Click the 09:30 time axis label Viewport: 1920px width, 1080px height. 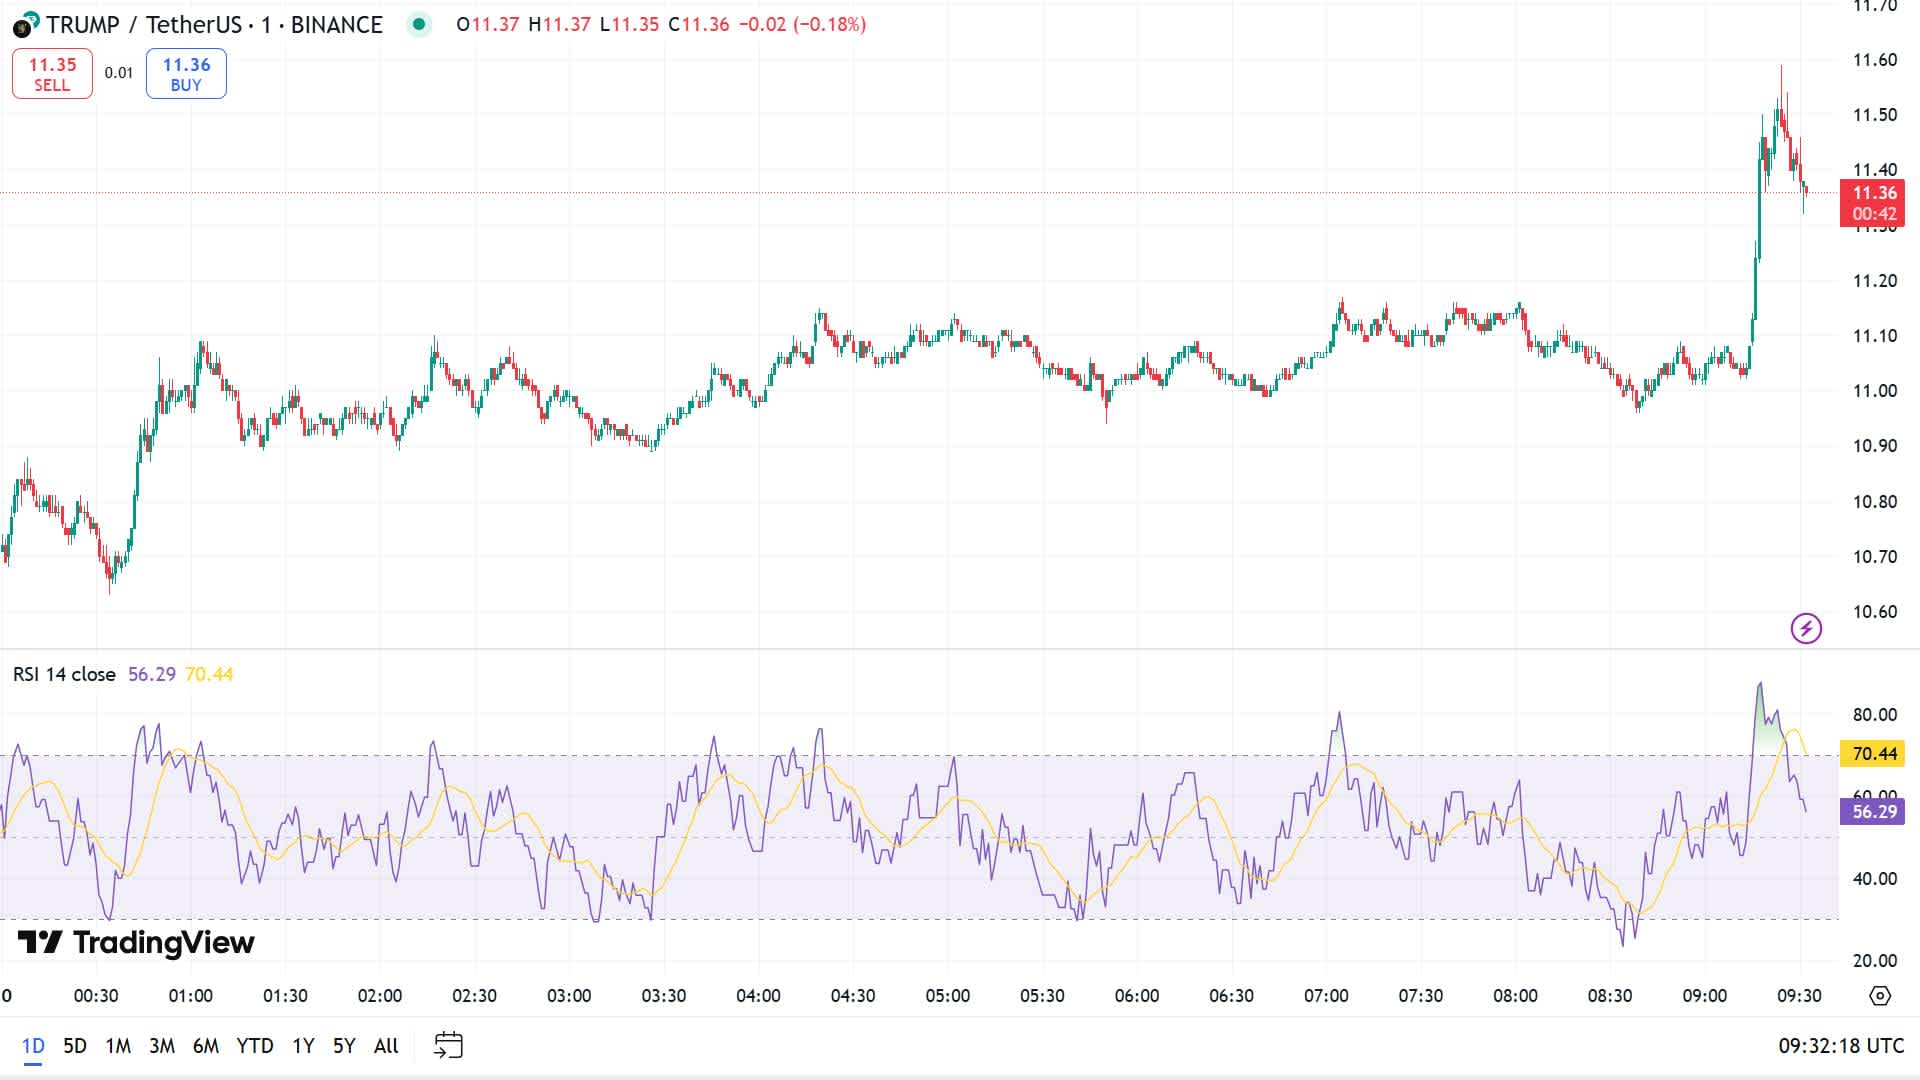(x=1799, y=996)
